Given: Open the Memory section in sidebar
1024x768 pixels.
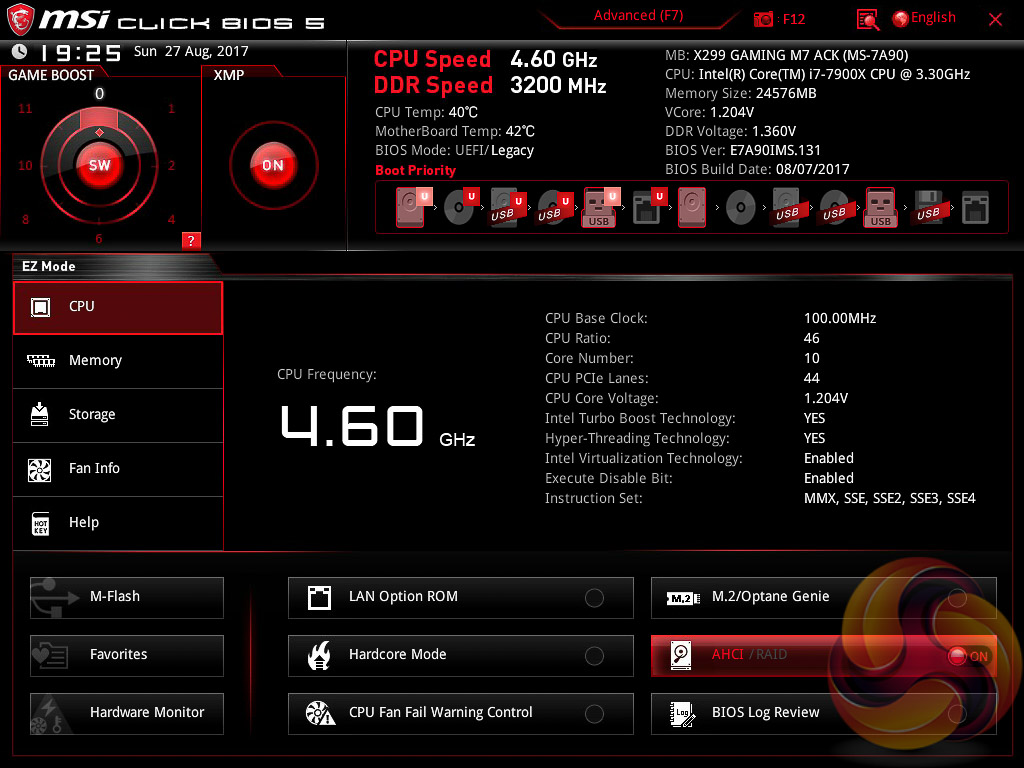Looking at the screenshot, I should point(118,361).
